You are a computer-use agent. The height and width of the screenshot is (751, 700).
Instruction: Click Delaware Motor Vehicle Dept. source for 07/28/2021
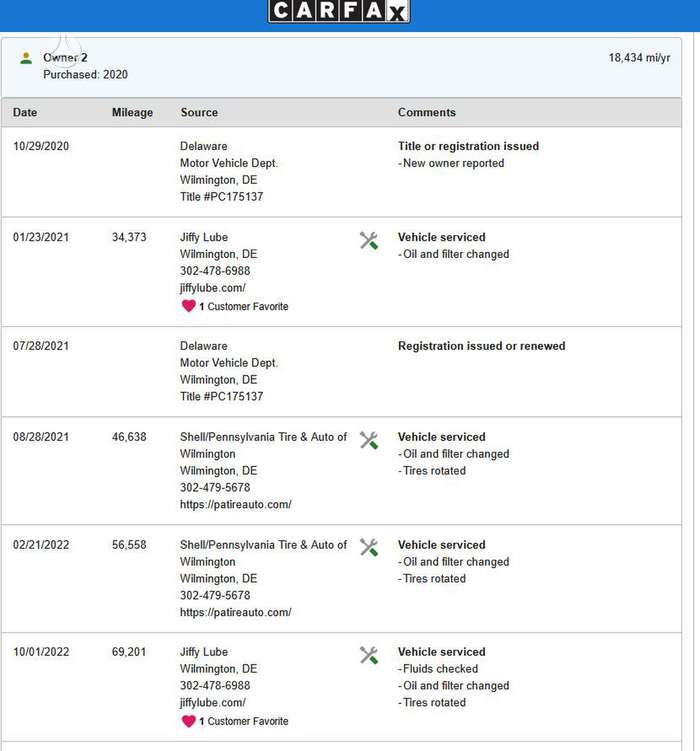click(229, 354)
